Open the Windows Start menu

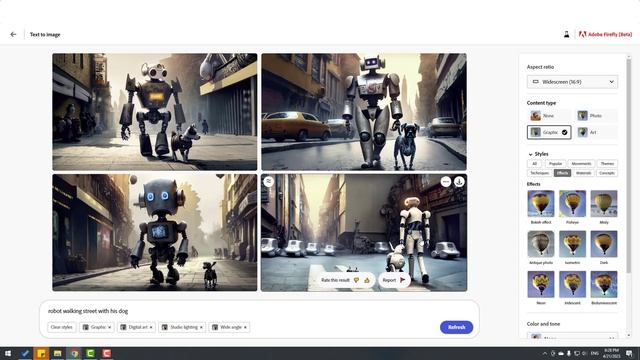pyautogui.click(x=8, y=353)
